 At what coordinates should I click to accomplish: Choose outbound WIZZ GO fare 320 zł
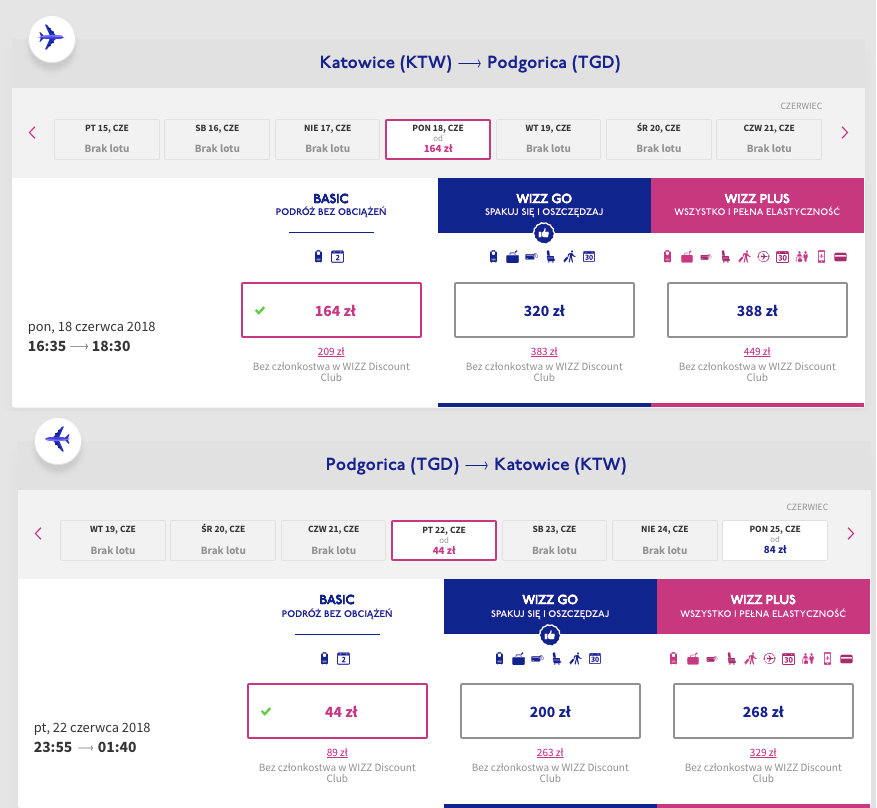tap(544, 310)
